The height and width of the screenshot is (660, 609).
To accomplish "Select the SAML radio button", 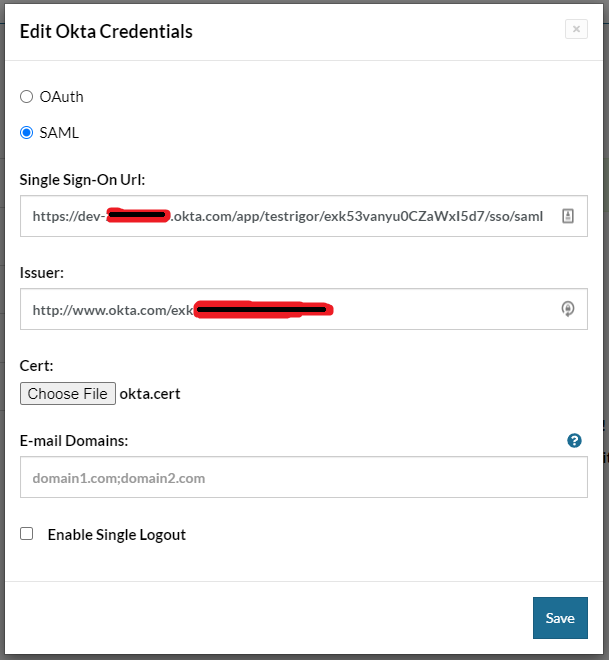I will click(x=27, y=133).
